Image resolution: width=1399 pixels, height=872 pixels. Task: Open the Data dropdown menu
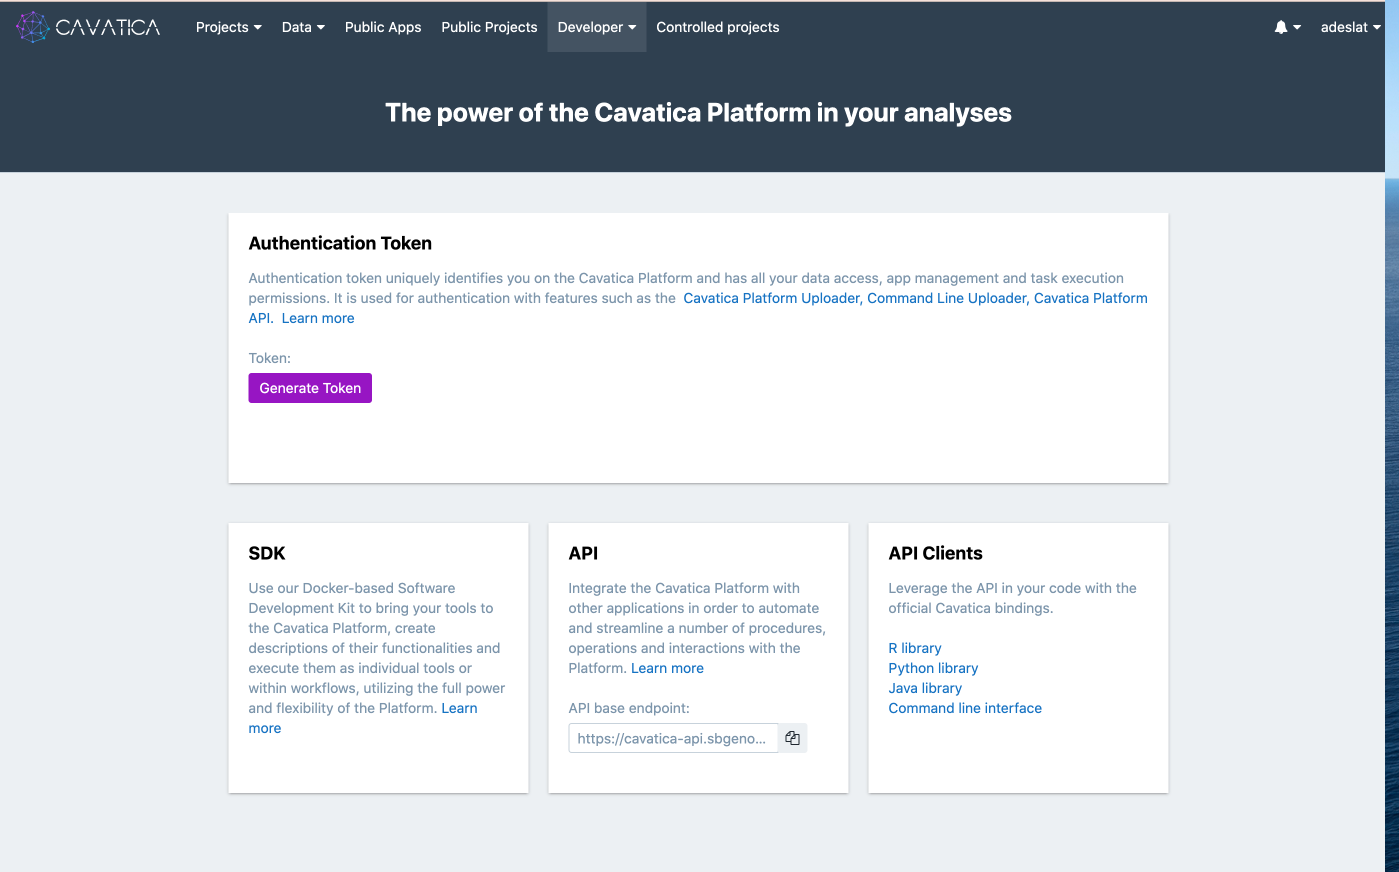tap(303, 27)
